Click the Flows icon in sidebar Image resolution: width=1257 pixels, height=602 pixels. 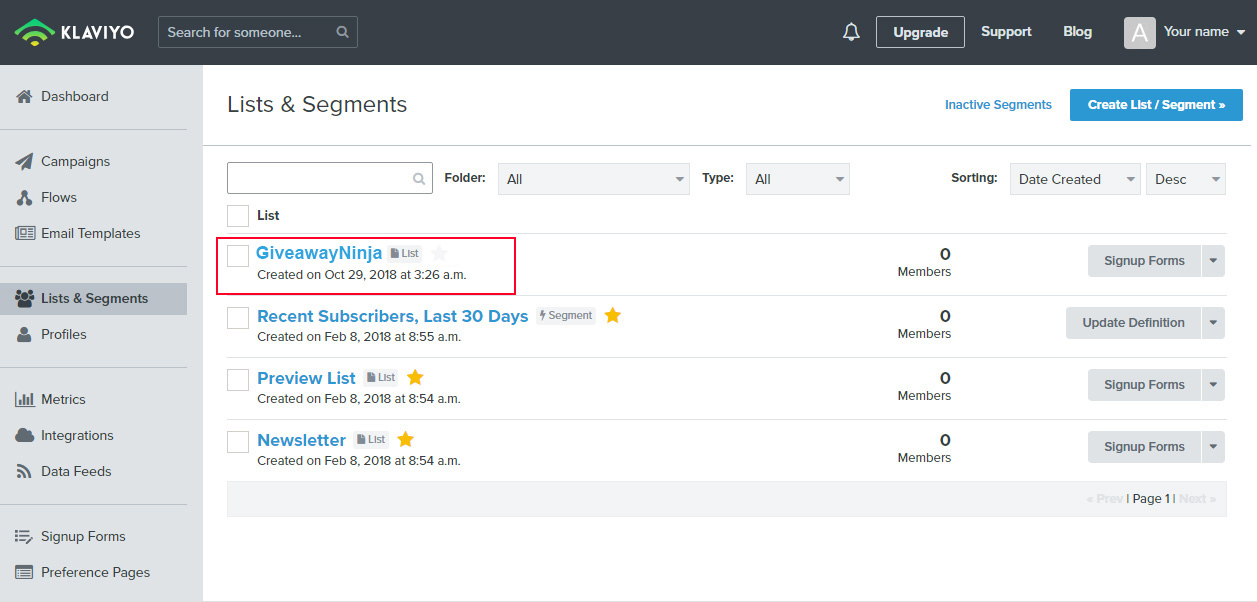pyautogui.click(x=24, y=198)
